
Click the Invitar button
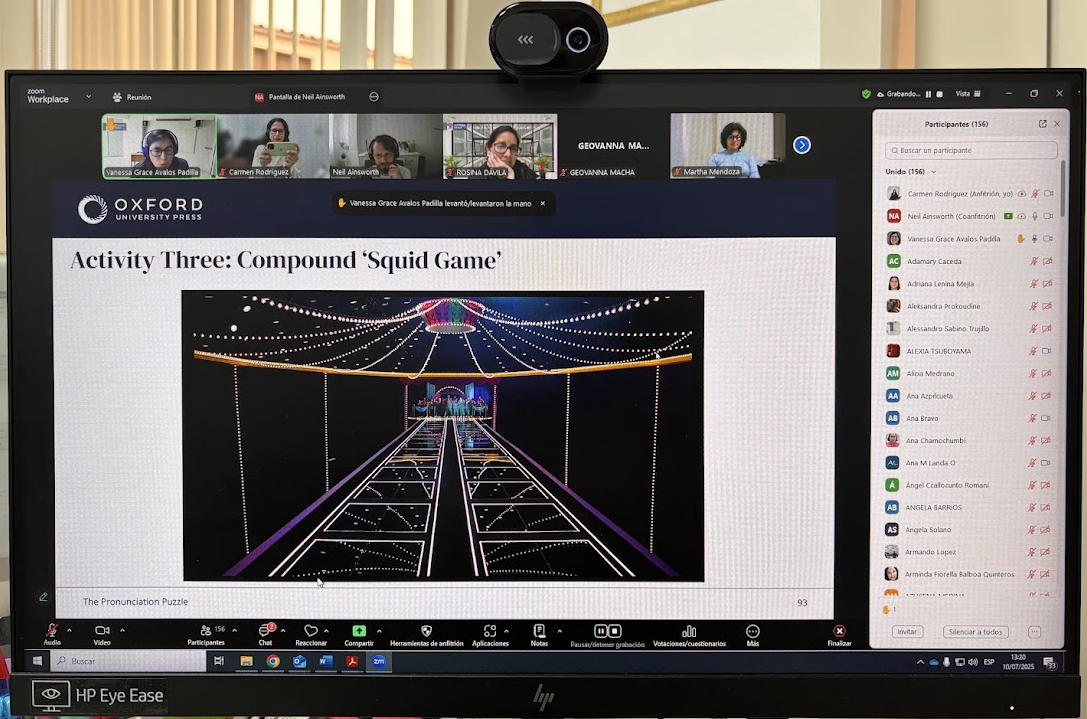point(907,632)
